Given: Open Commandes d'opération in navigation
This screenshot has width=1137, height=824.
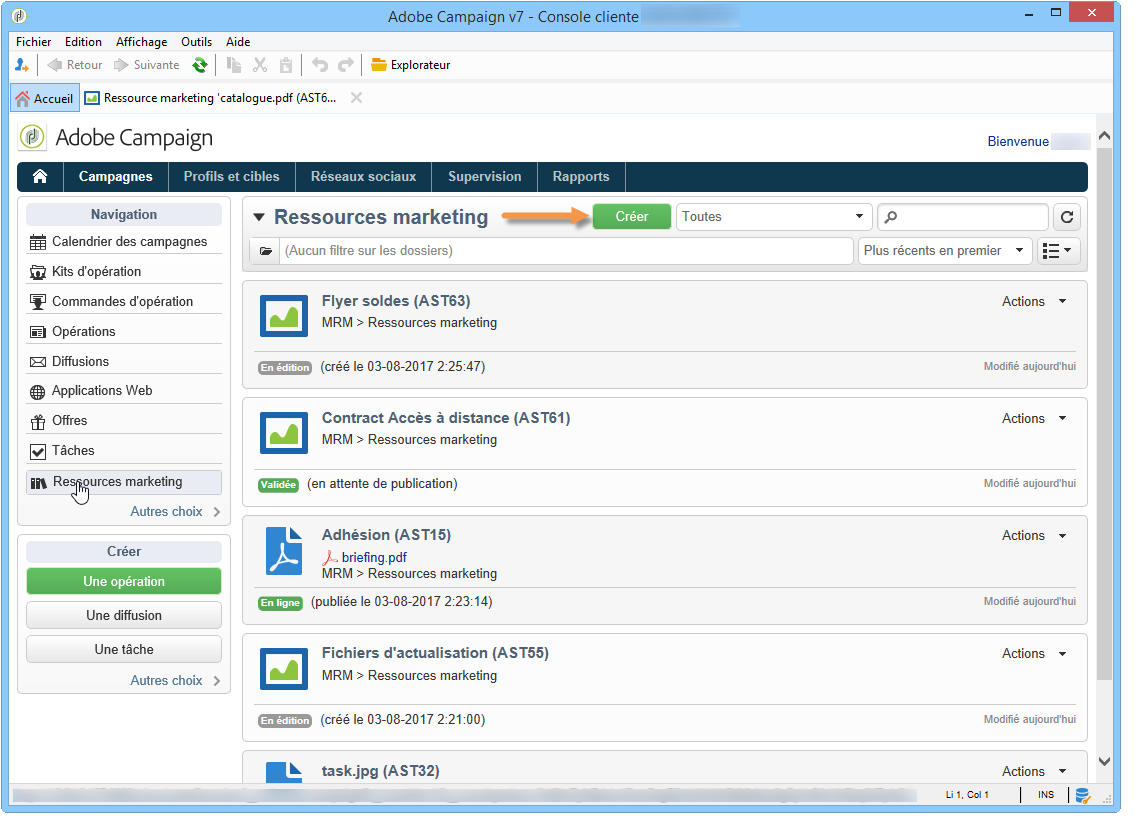Looking at the screenshot, I should click(124, 301).
